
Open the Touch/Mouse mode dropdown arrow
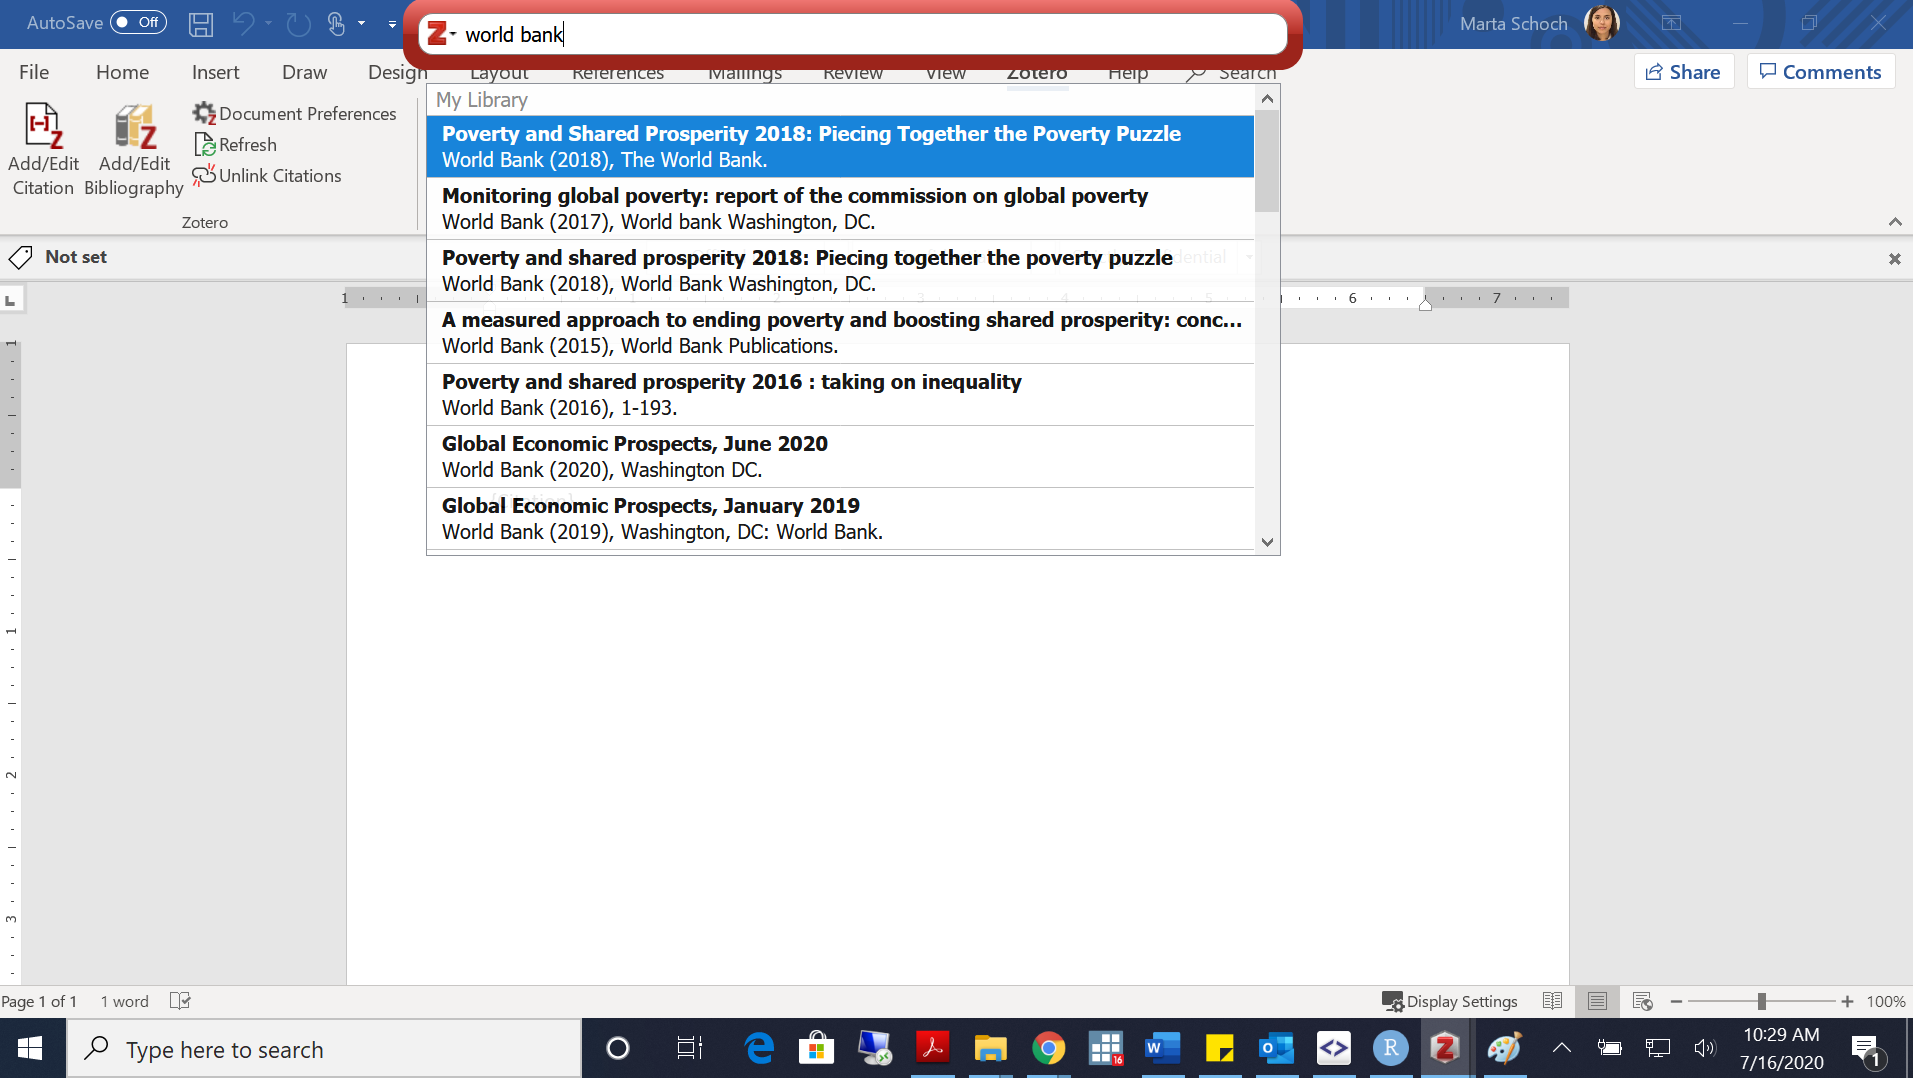[361, 23]
